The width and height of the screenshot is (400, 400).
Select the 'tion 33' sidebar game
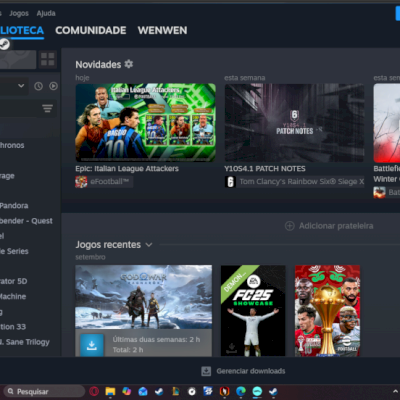click(x=13, y=327)
